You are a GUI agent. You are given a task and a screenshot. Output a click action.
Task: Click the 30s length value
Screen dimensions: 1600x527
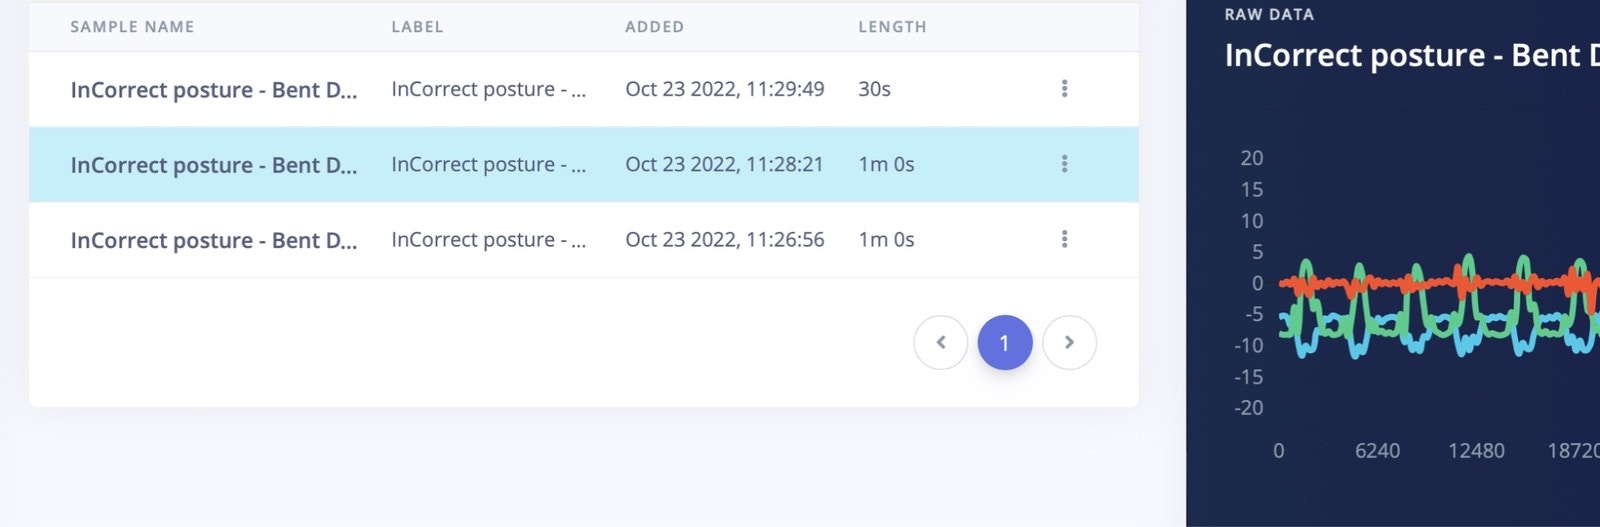(874, 89)
